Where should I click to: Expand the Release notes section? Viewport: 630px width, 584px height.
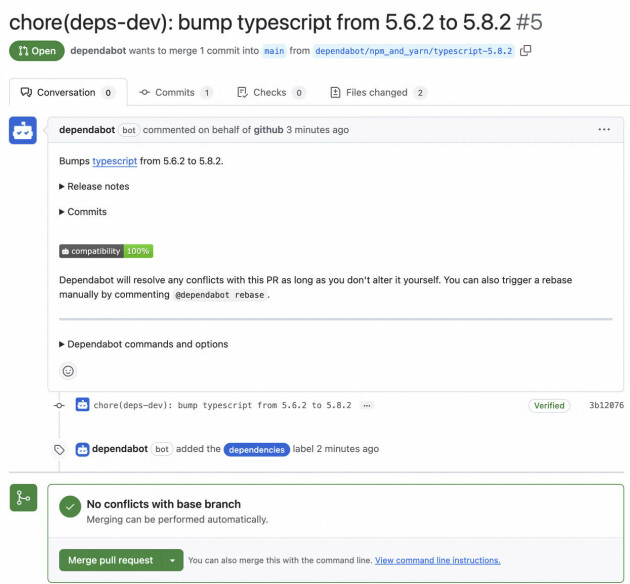pos(94,186)
